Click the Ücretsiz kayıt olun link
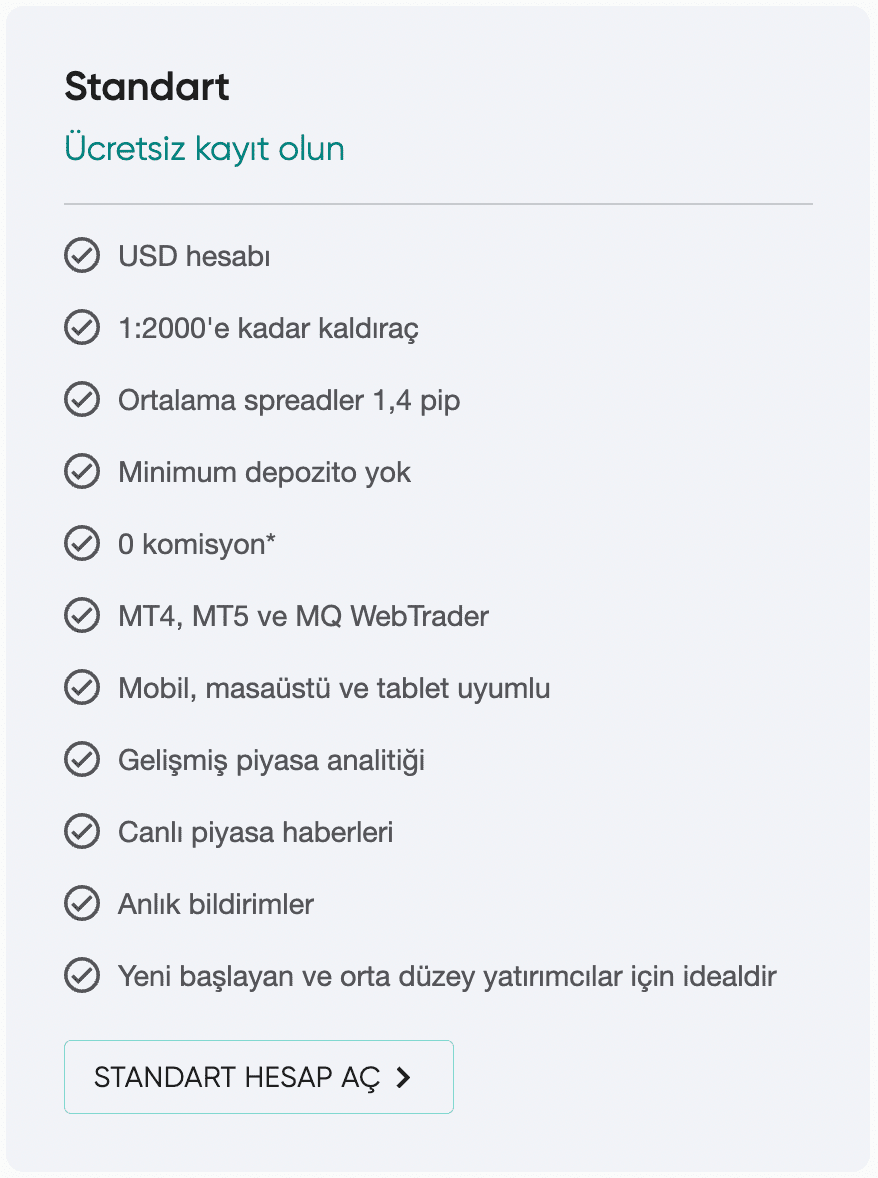Image resolution: width=878 pixels, height=1178 pixels. pos(204,149)
